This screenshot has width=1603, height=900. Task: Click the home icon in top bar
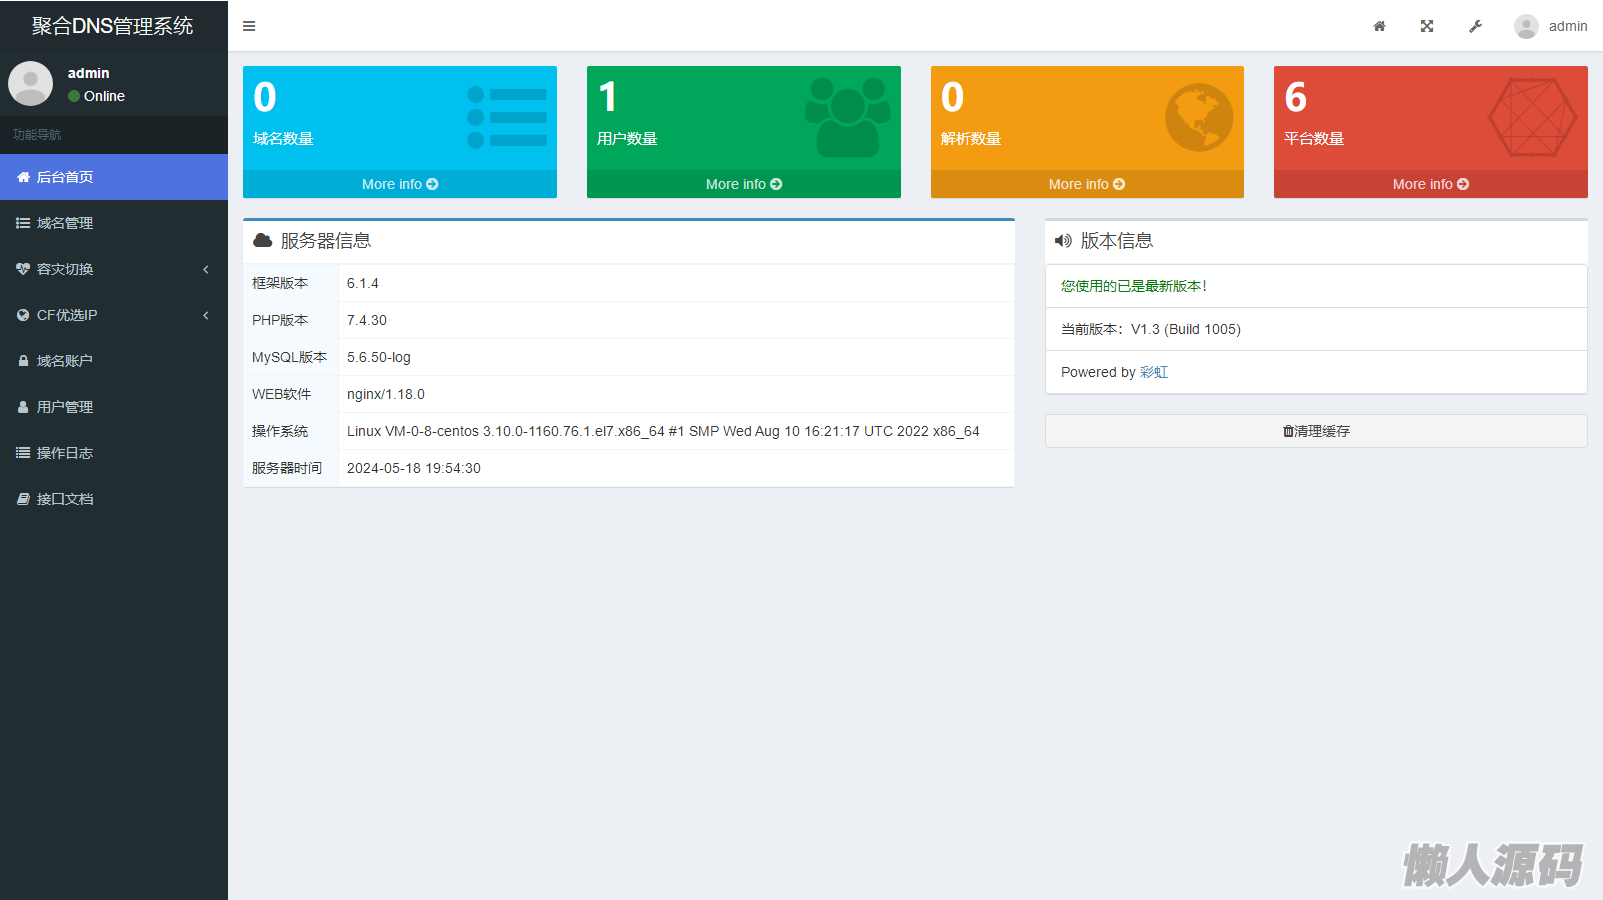(1379, 26)
